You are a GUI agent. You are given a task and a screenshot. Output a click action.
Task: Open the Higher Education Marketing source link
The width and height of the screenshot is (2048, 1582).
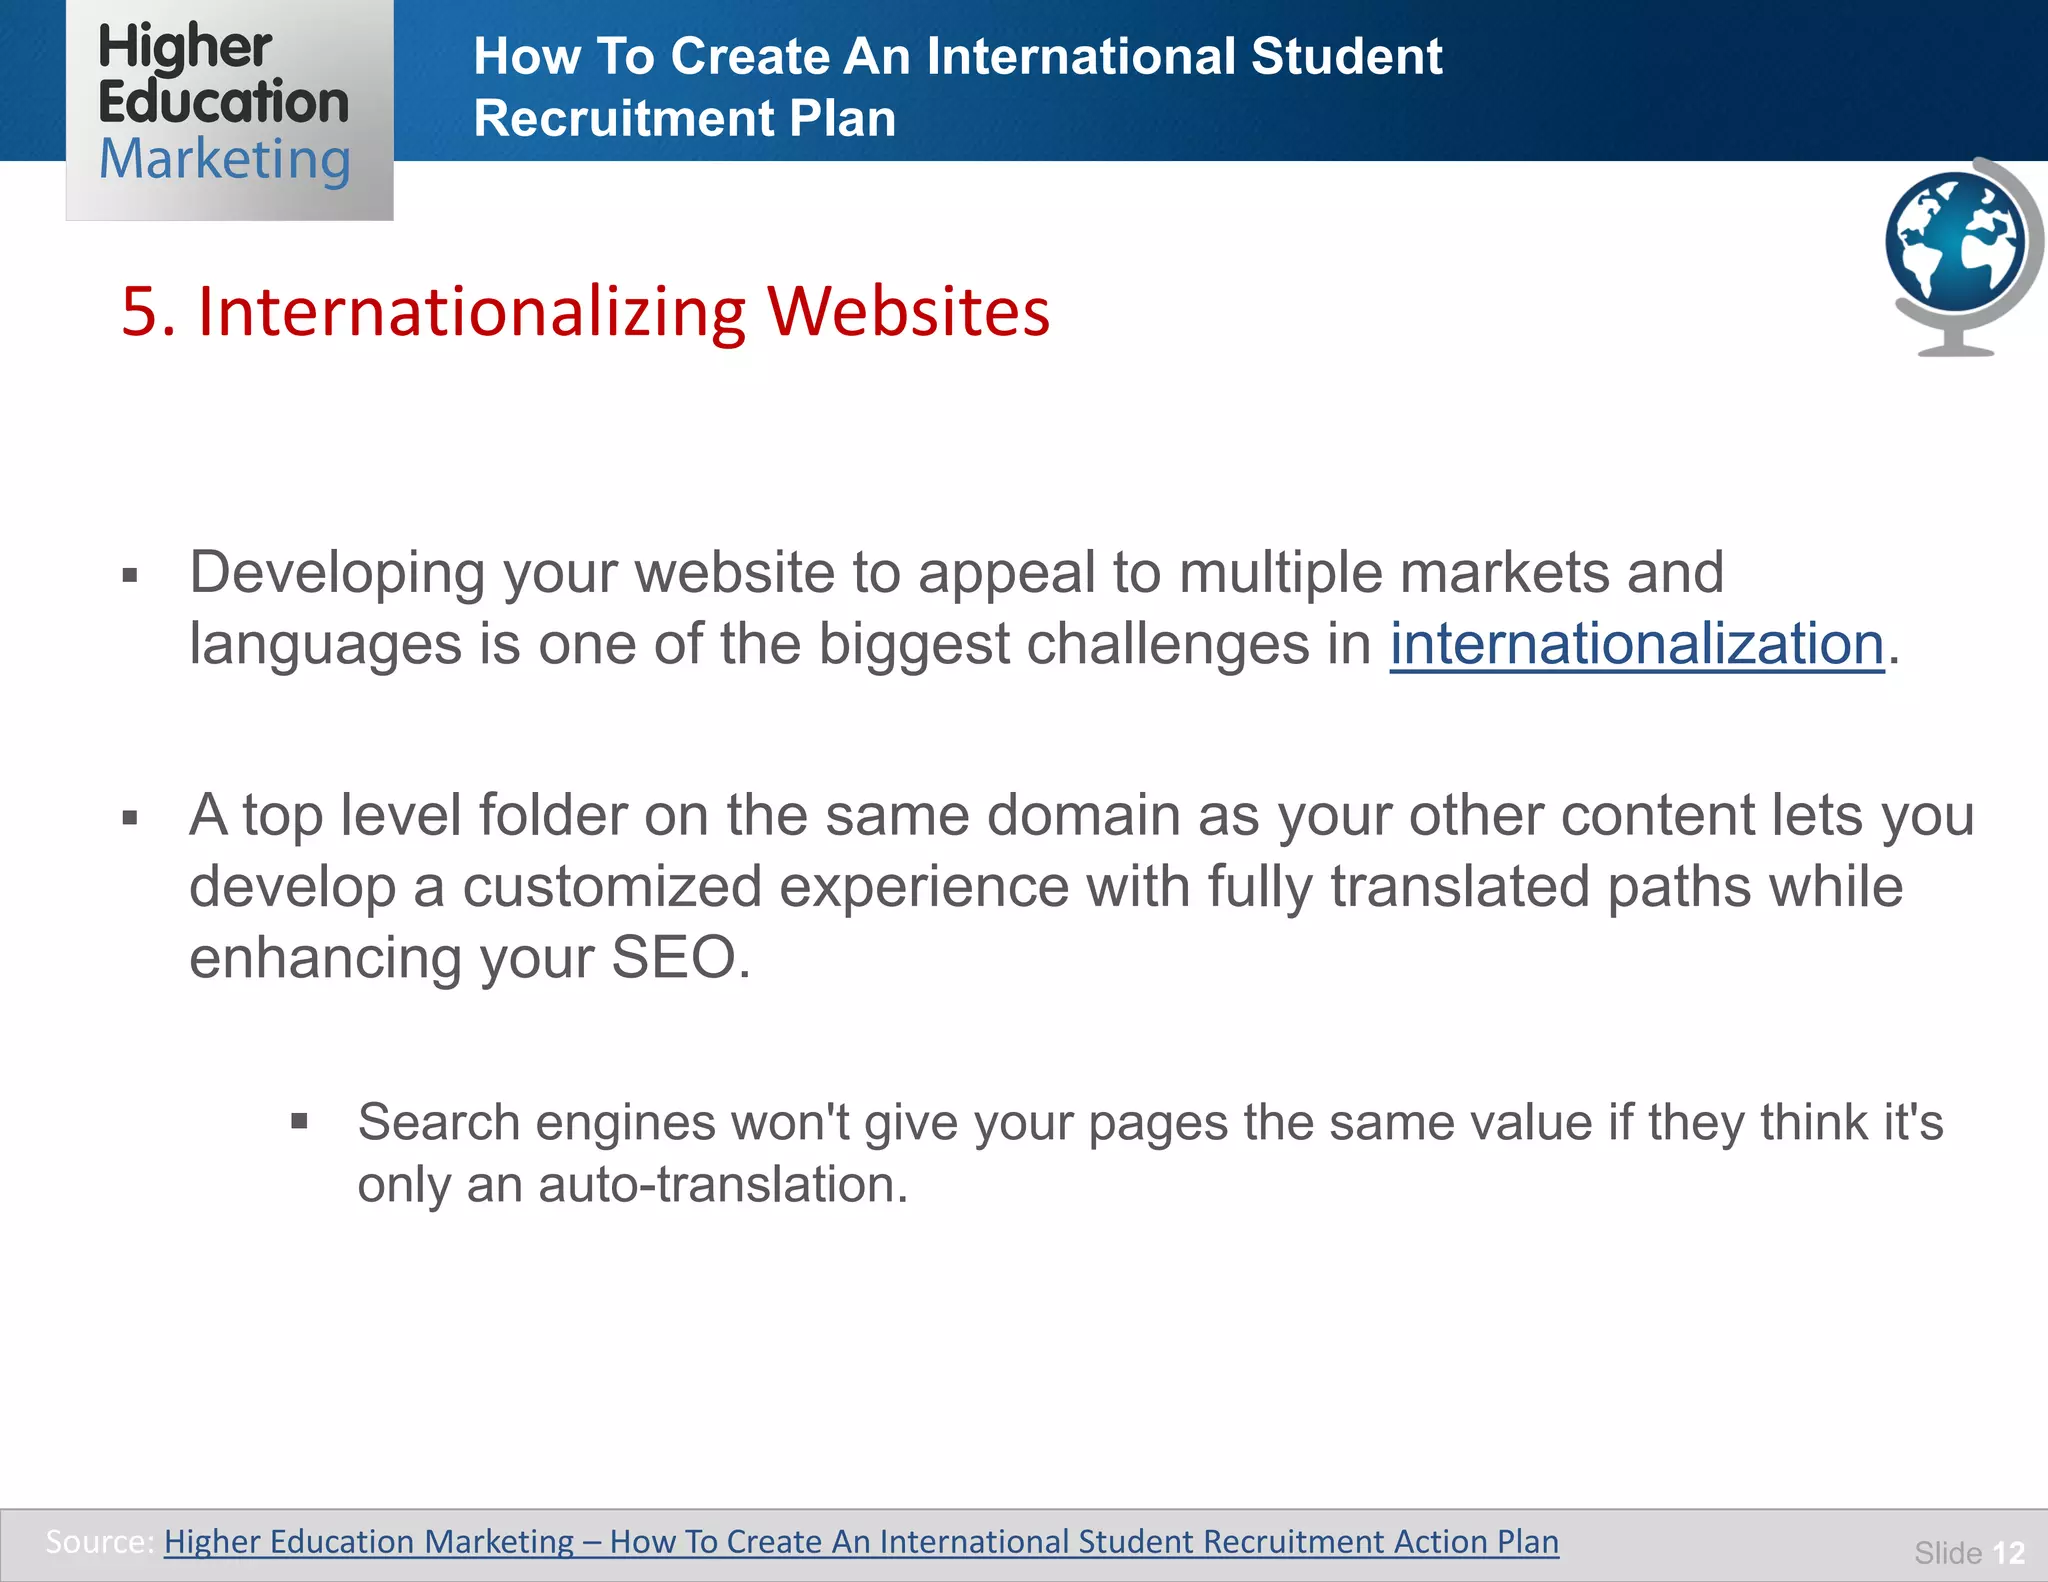pyautogui.click(x=861, y=1541)
